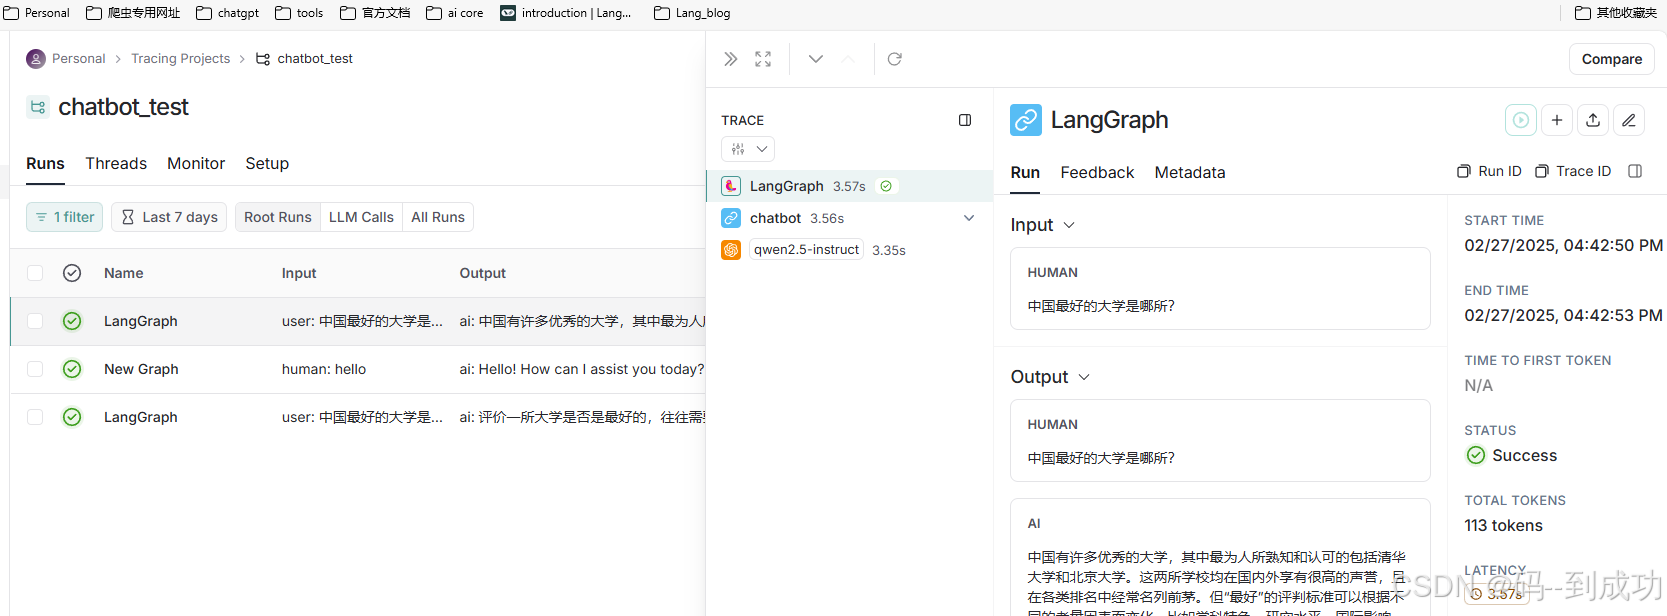Show Root Runs only
This screenshot has height=616, width=1667.
click(x=278, y=217)
